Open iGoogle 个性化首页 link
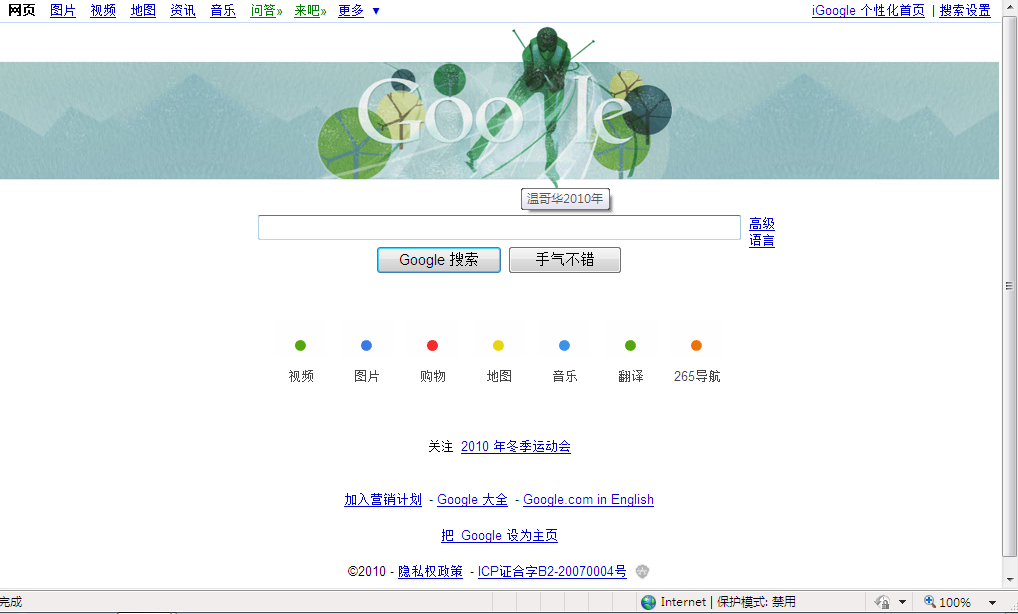 click(x=868, y=10)
